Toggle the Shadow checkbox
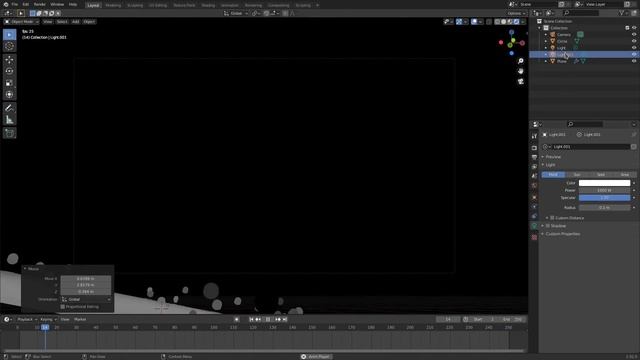Screen dimensions: 640x360 [548, 226]
